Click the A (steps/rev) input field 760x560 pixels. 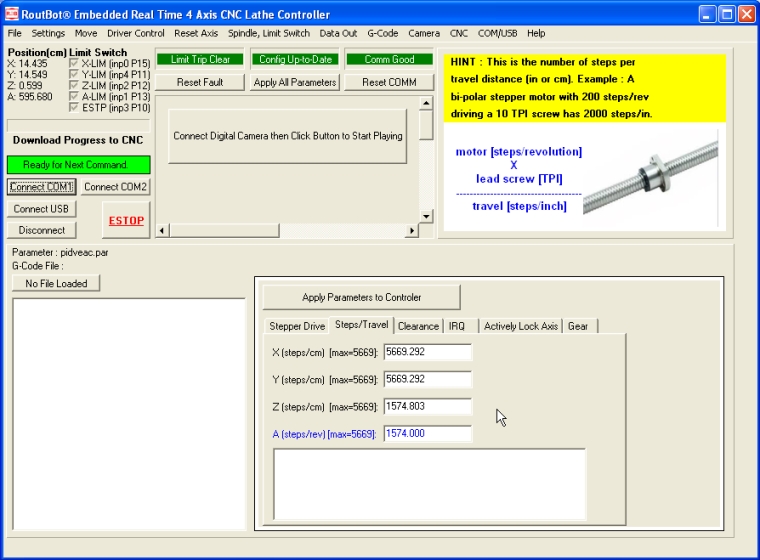tap(428, 433)
